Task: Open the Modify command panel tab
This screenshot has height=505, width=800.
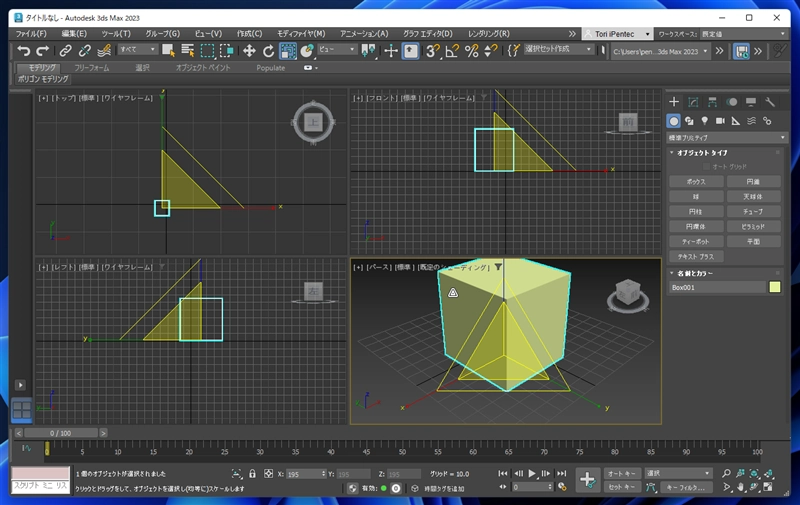Action: click(693, 102)
